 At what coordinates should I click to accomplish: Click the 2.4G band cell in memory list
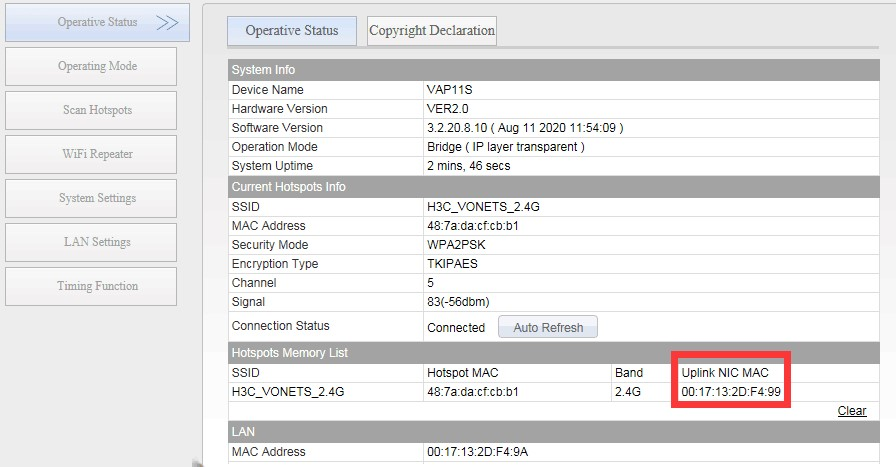629,392
